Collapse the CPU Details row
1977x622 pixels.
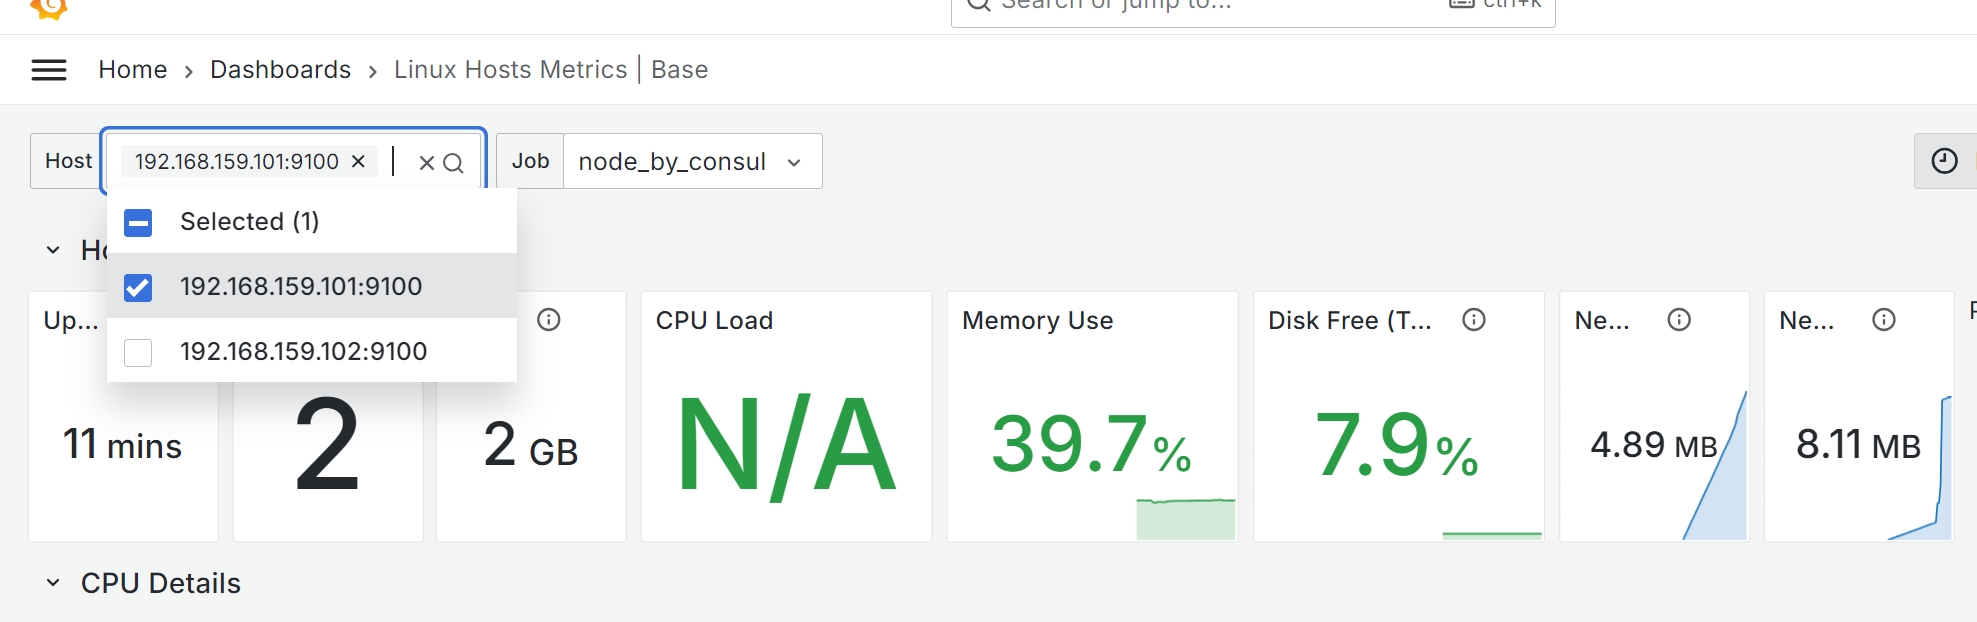[x=53, y=583]
